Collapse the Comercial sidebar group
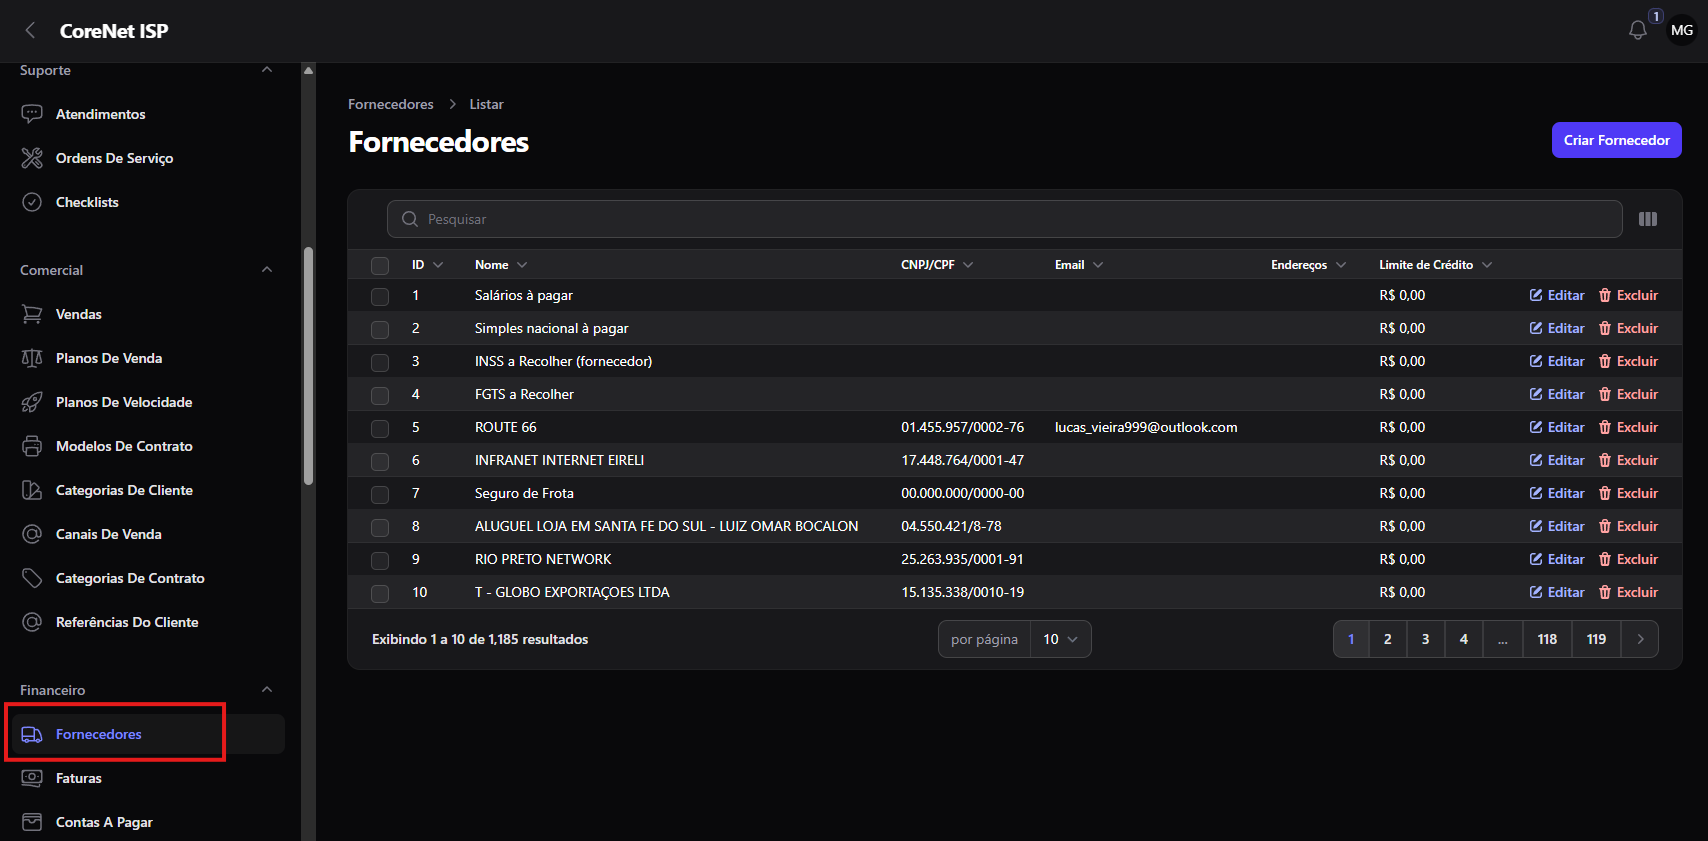1708x841 pixels. (267, 270)
